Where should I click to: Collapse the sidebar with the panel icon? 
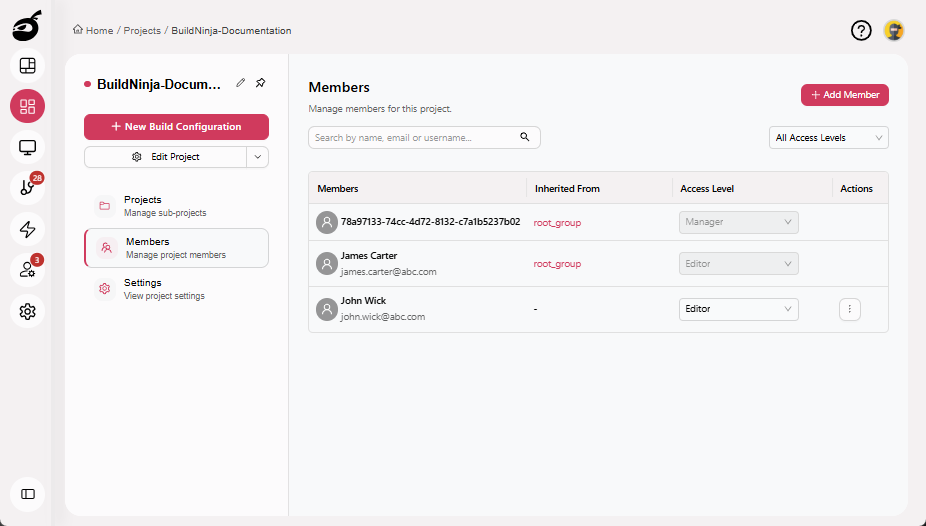27,494
